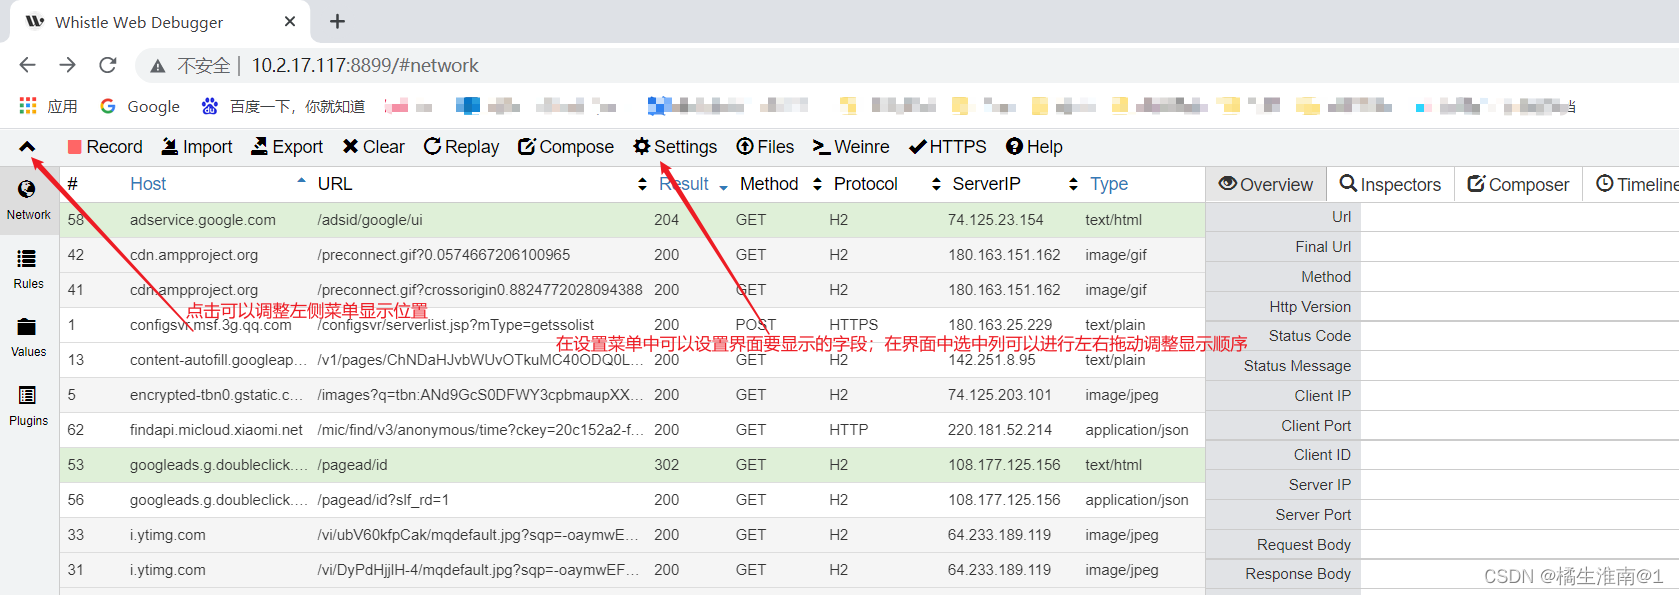Open Settings gear menu
The width and height of the screenshot is (1679, 595).
(x=675, y=147)
